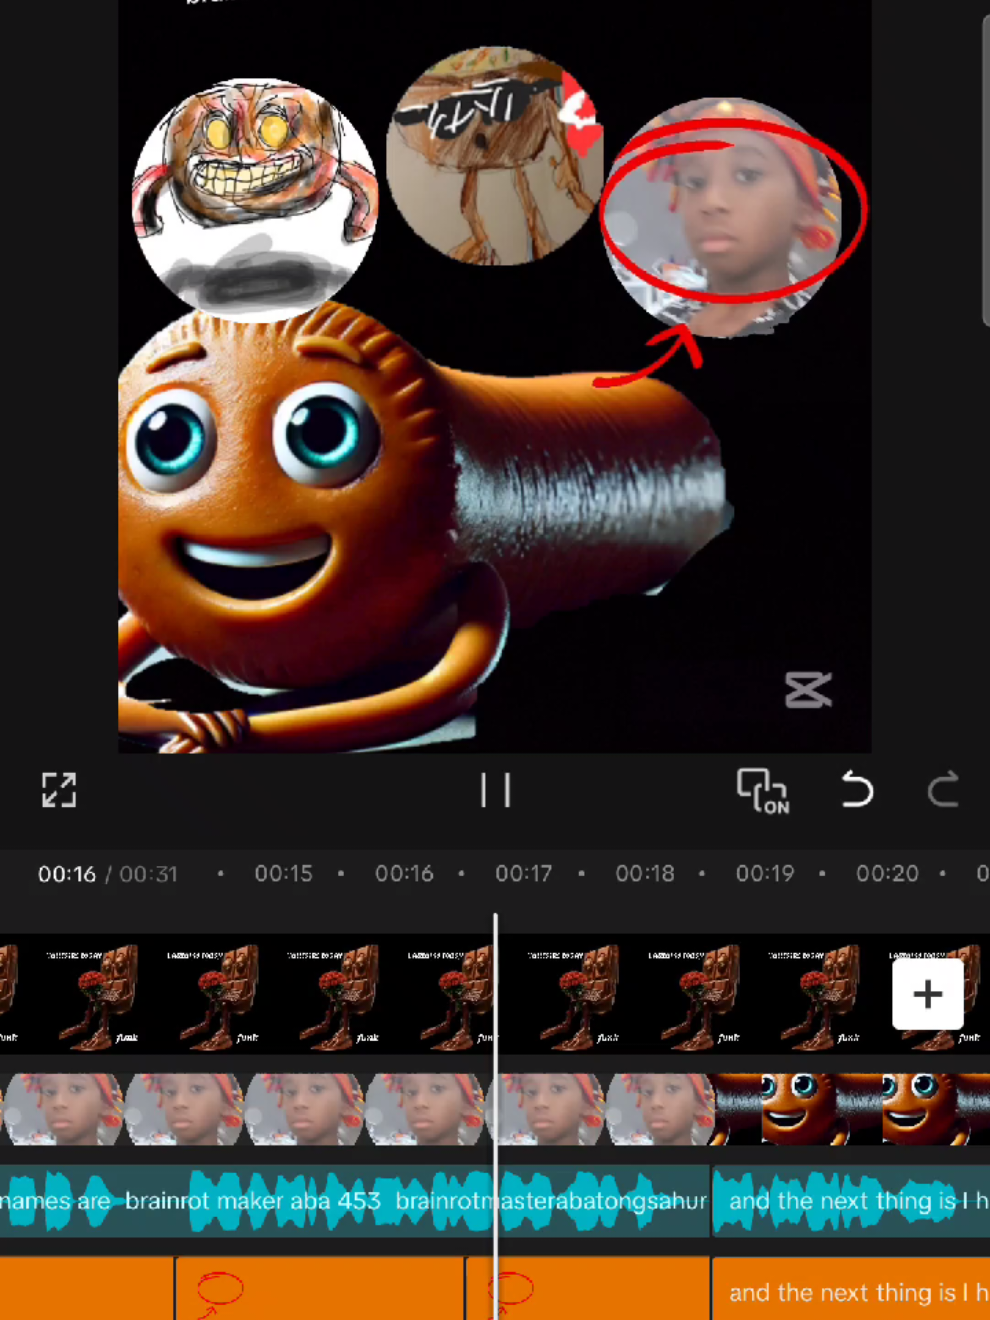Image resolution: width=990 pixels, height=1320 pixels.
Task: Jump to 00:19 mark on ruler
Action: pos(765,873)
